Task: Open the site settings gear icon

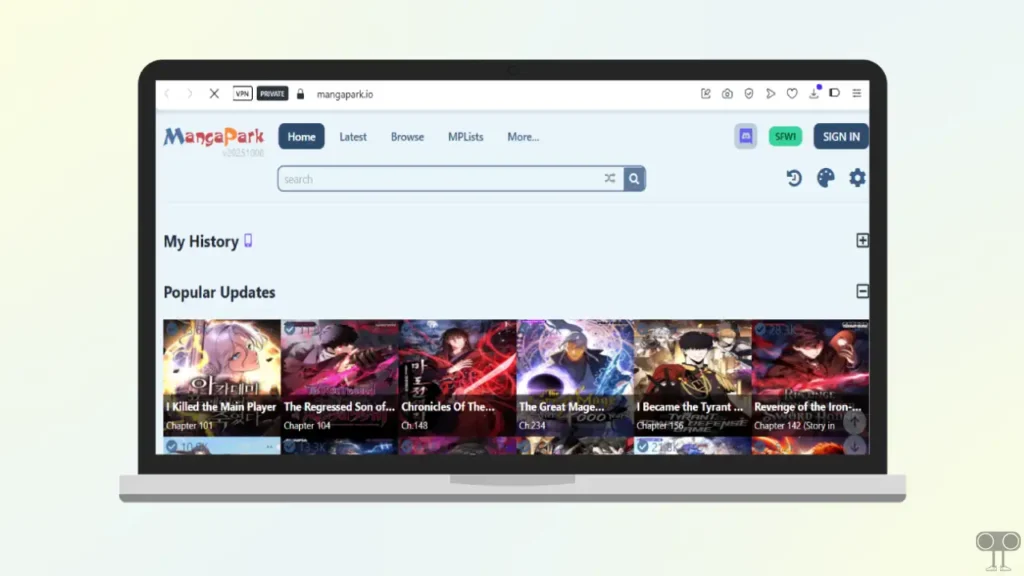Action: click(x=857, y=178)
